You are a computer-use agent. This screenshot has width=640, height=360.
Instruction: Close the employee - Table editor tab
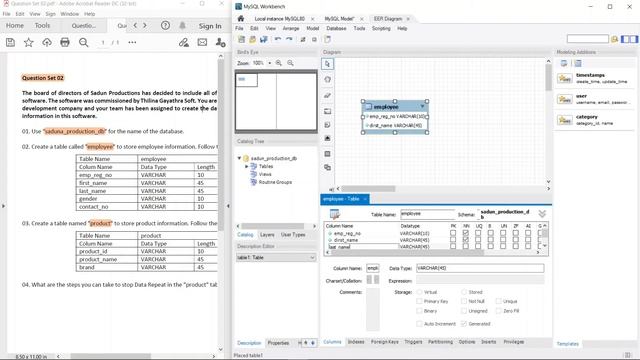[365, 199]
